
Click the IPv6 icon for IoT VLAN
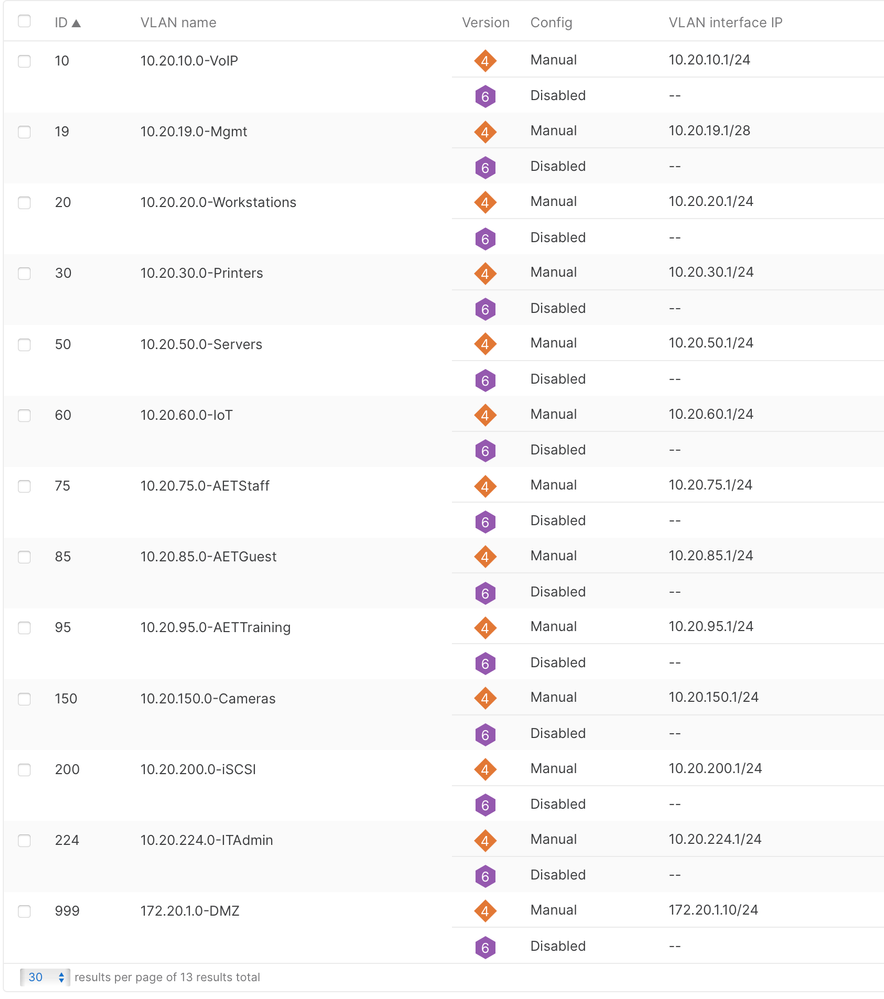485,451
